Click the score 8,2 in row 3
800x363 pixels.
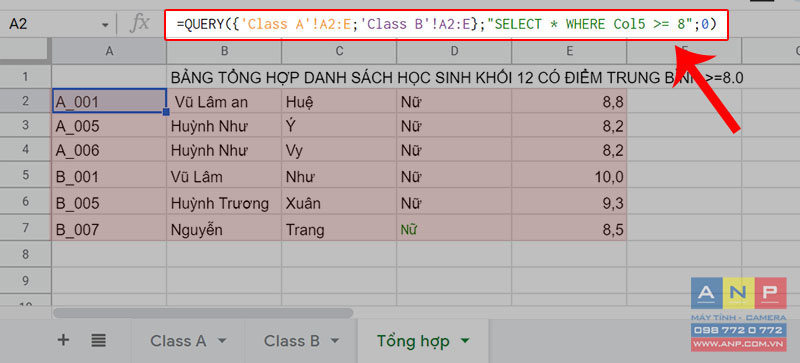pyautogui.click(x=569, y=126)
